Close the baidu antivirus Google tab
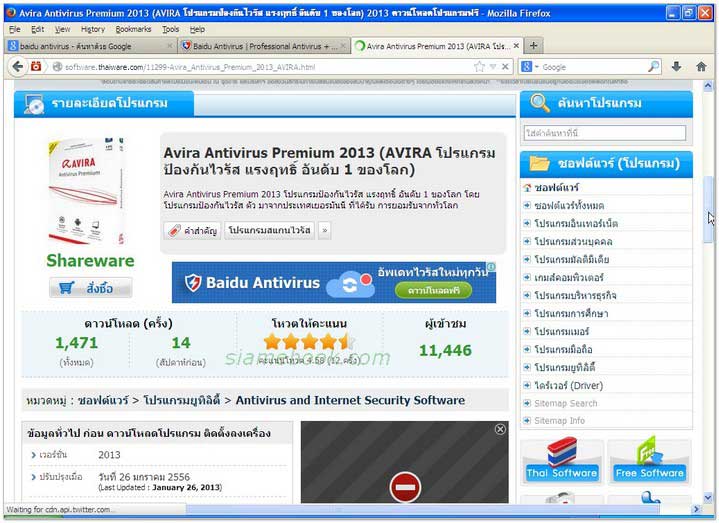719x523 pixels. pyautogui.click(x=170, y=46)
